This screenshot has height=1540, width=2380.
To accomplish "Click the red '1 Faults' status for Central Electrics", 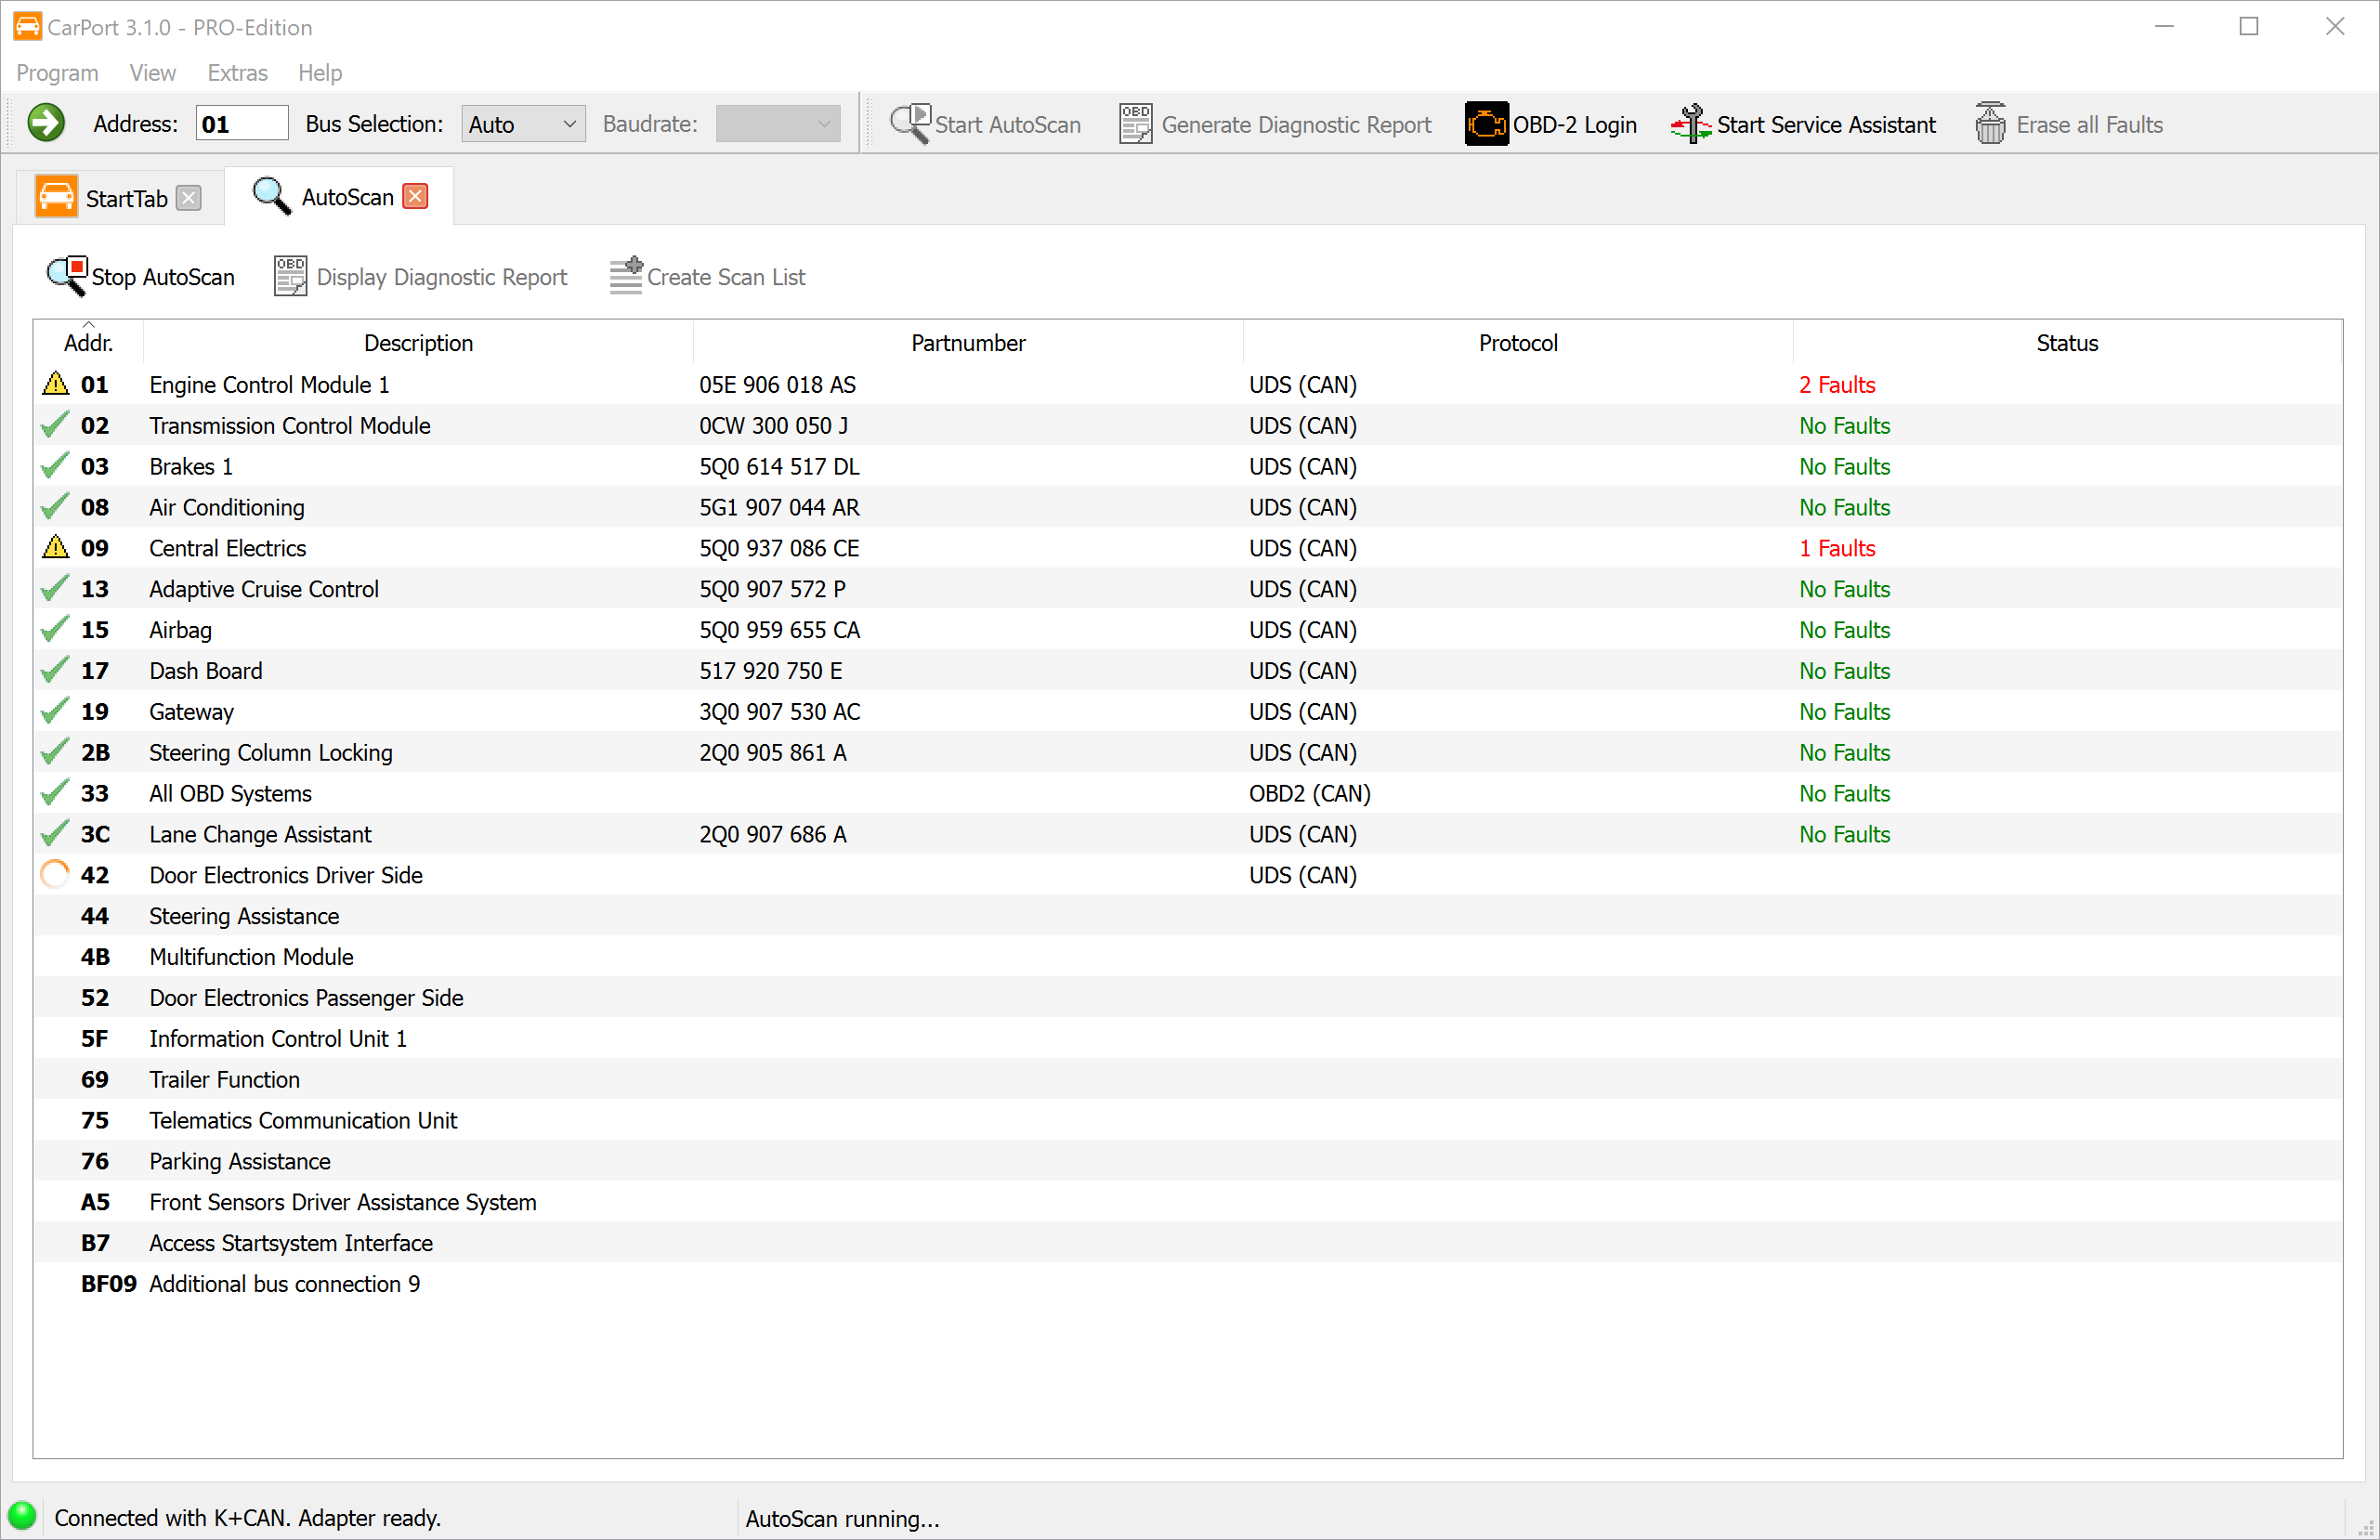I will pos(1837,548).
